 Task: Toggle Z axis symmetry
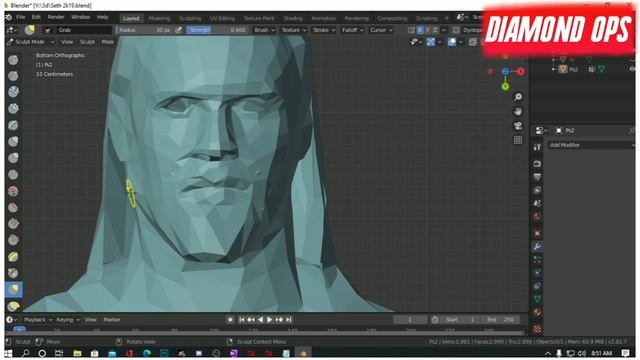coord(435,30)
